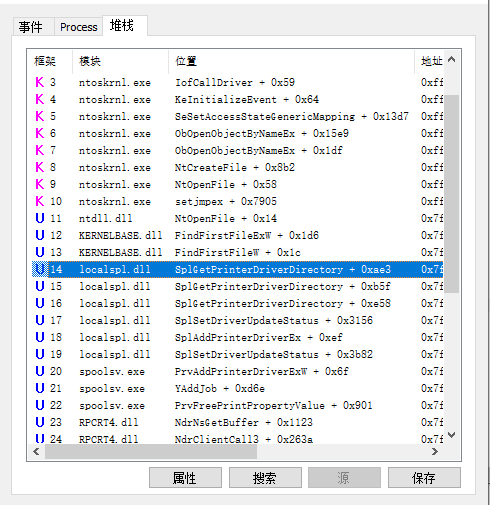The height and width of the screenshot is (505, 490).
Task: Click the kernel K icon for NtCreateFile row
Action: tap(40, 167)
